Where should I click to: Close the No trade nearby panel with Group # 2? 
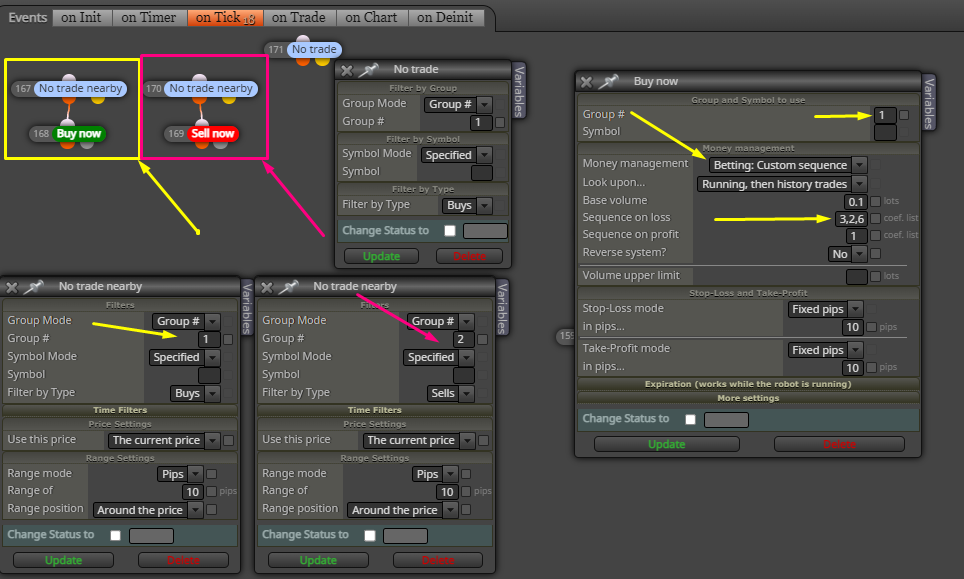click(x=267, y=287)
